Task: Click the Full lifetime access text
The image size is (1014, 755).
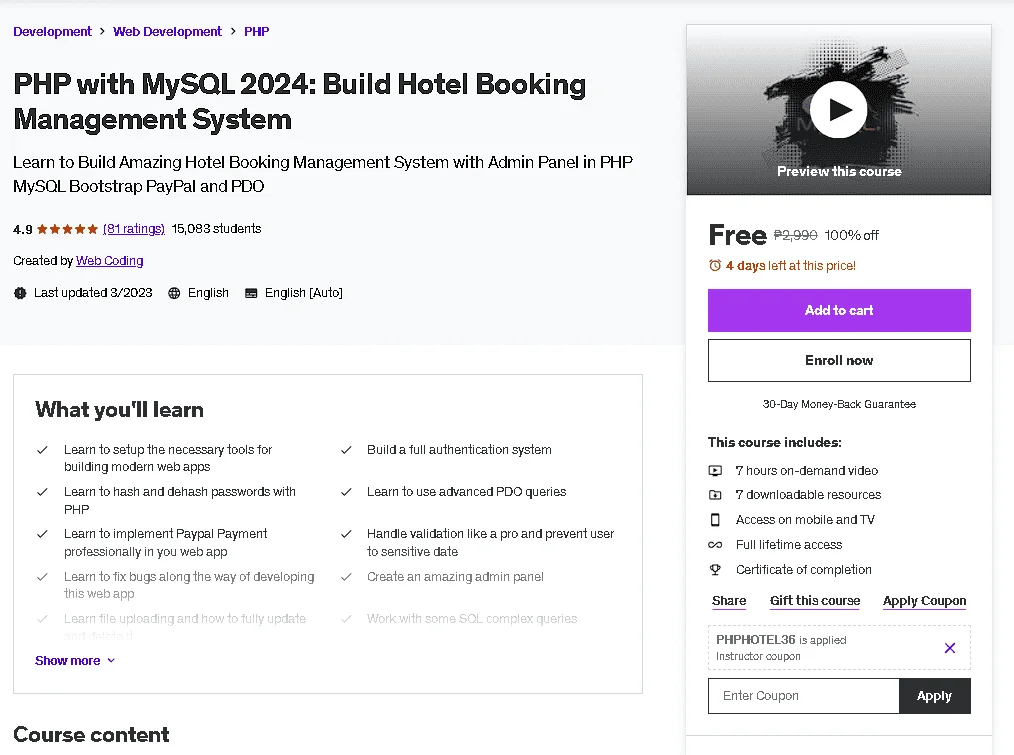Action: (788, 545)
